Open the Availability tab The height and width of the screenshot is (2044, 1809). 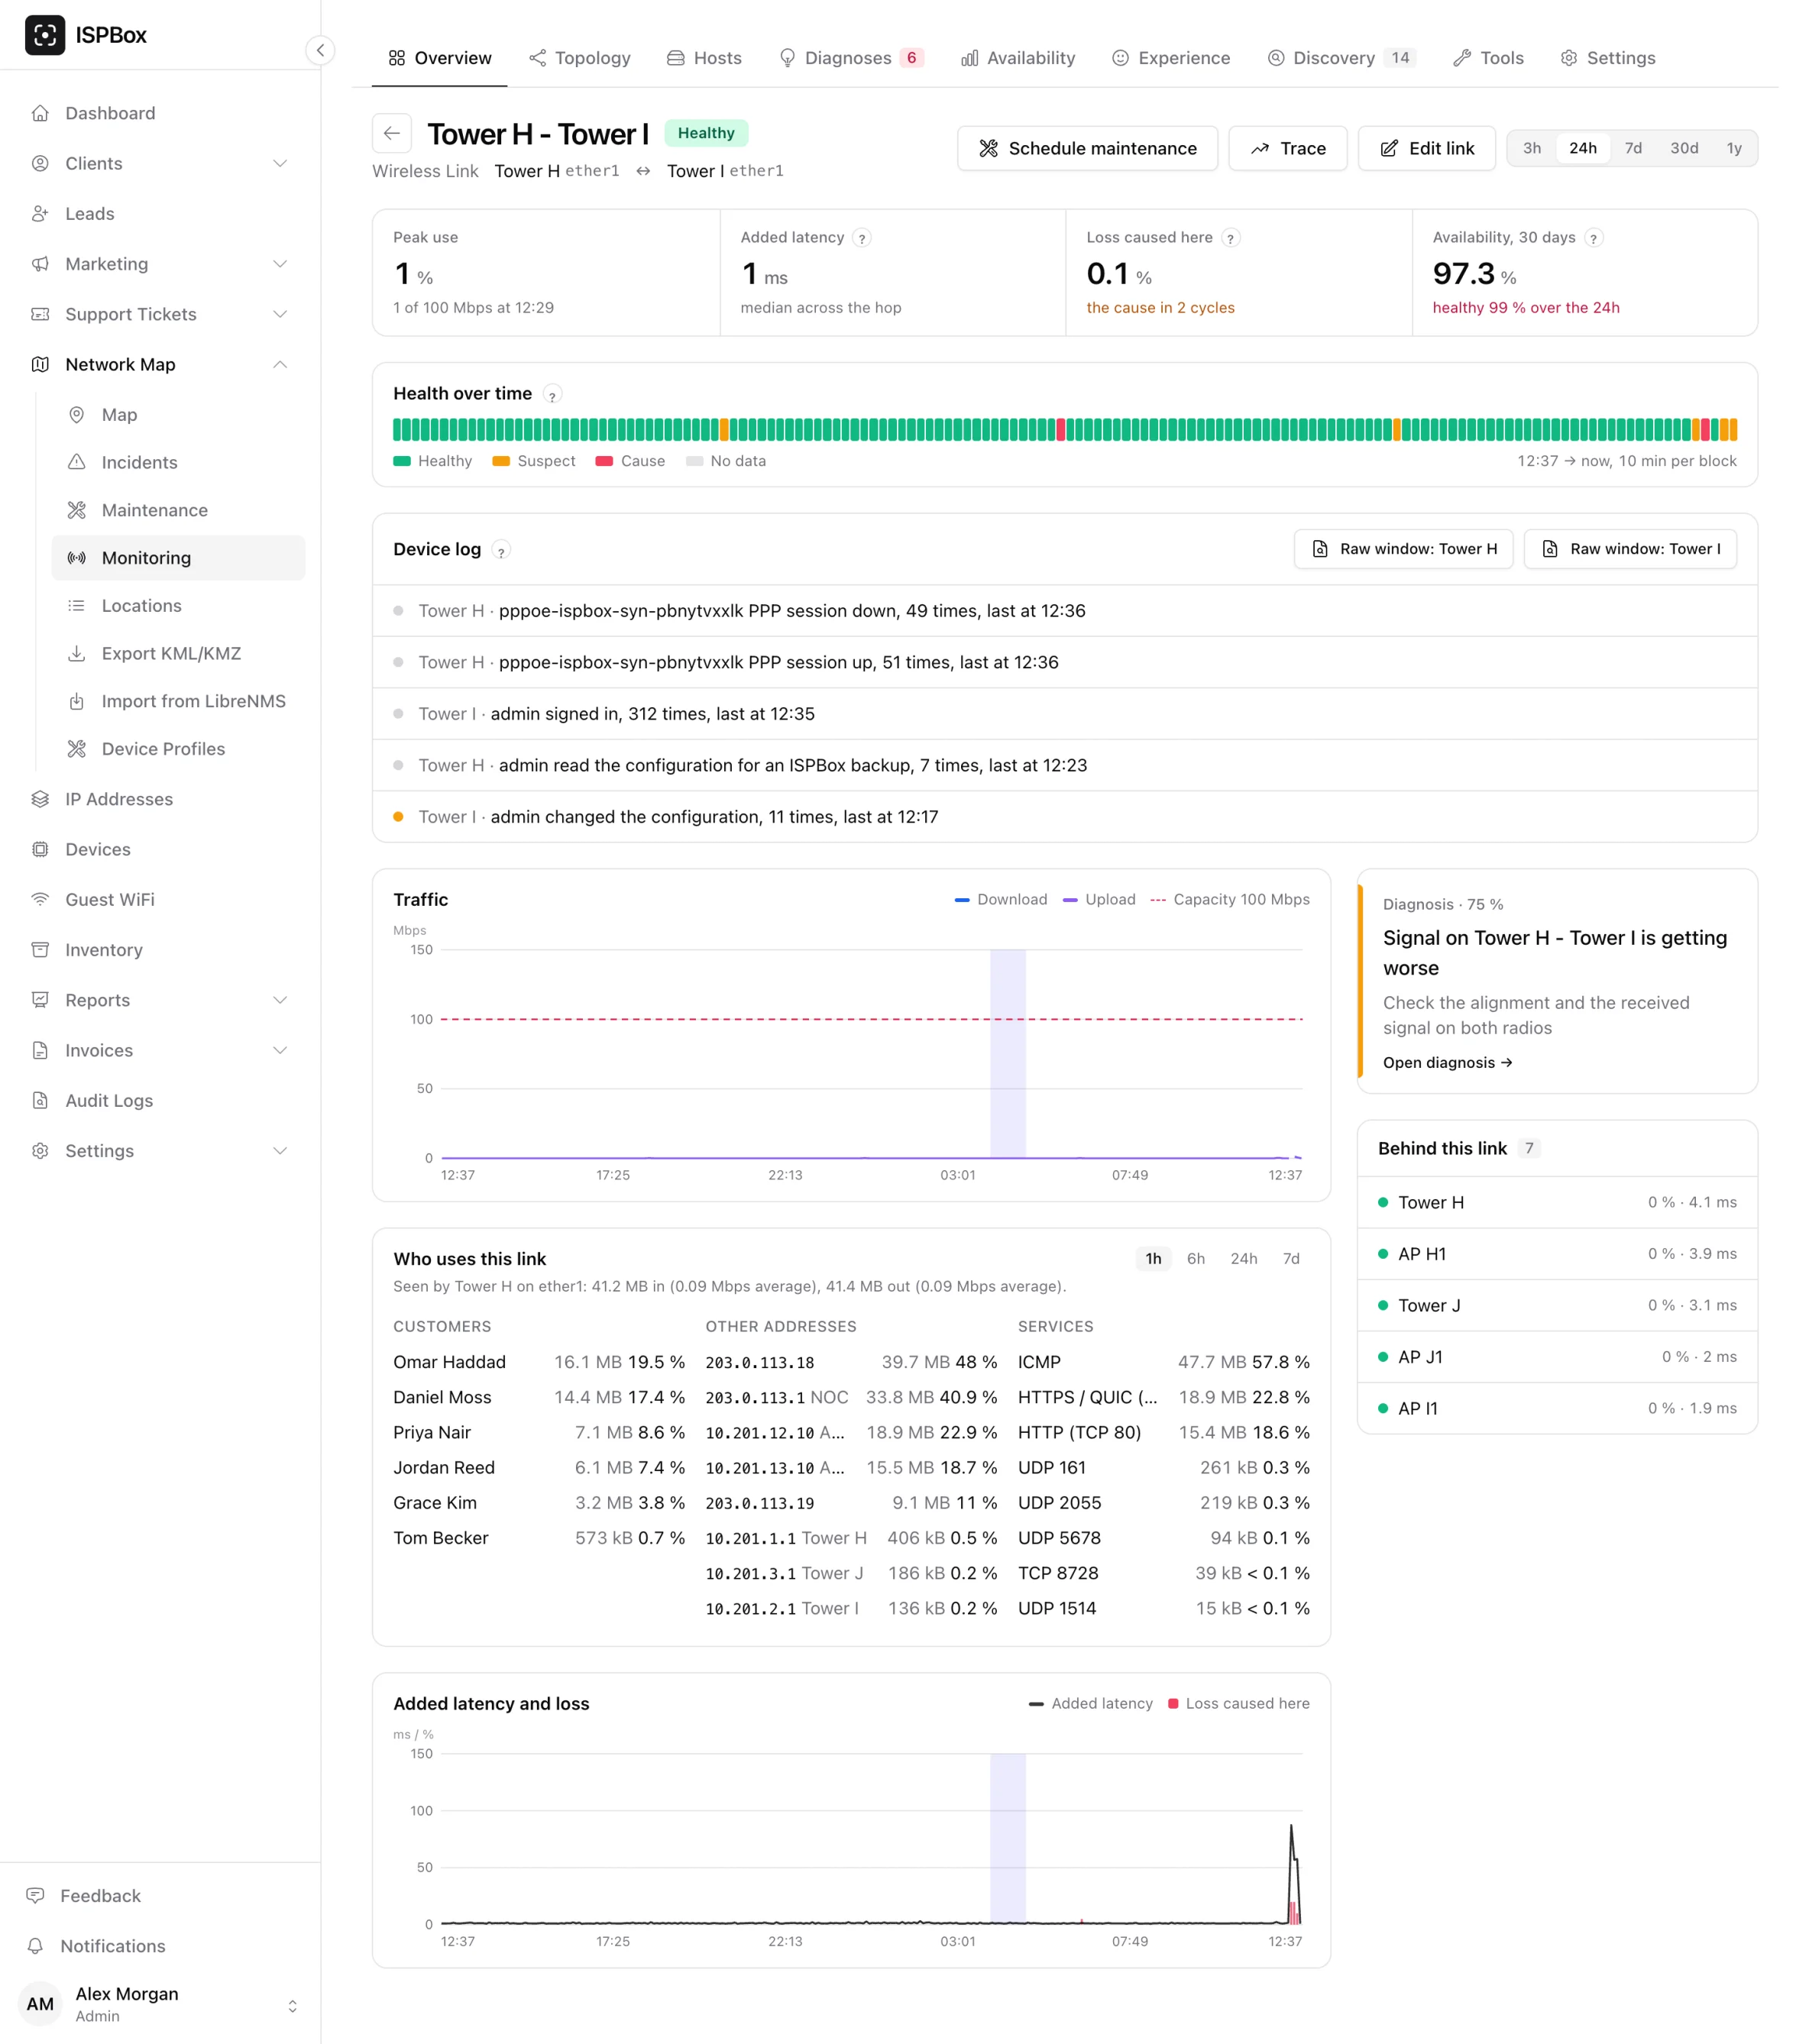point(1018,58)
